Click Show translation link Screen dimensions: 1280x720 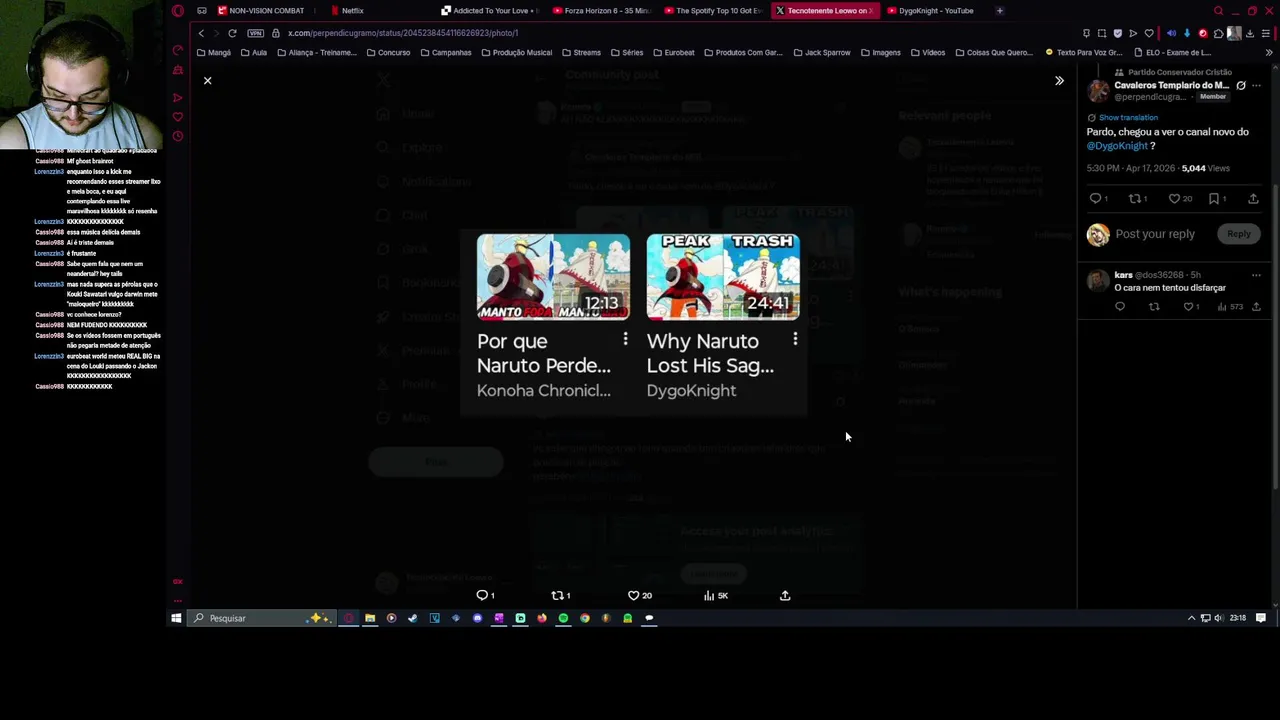pyautogui.click(x=1128, y=117)
